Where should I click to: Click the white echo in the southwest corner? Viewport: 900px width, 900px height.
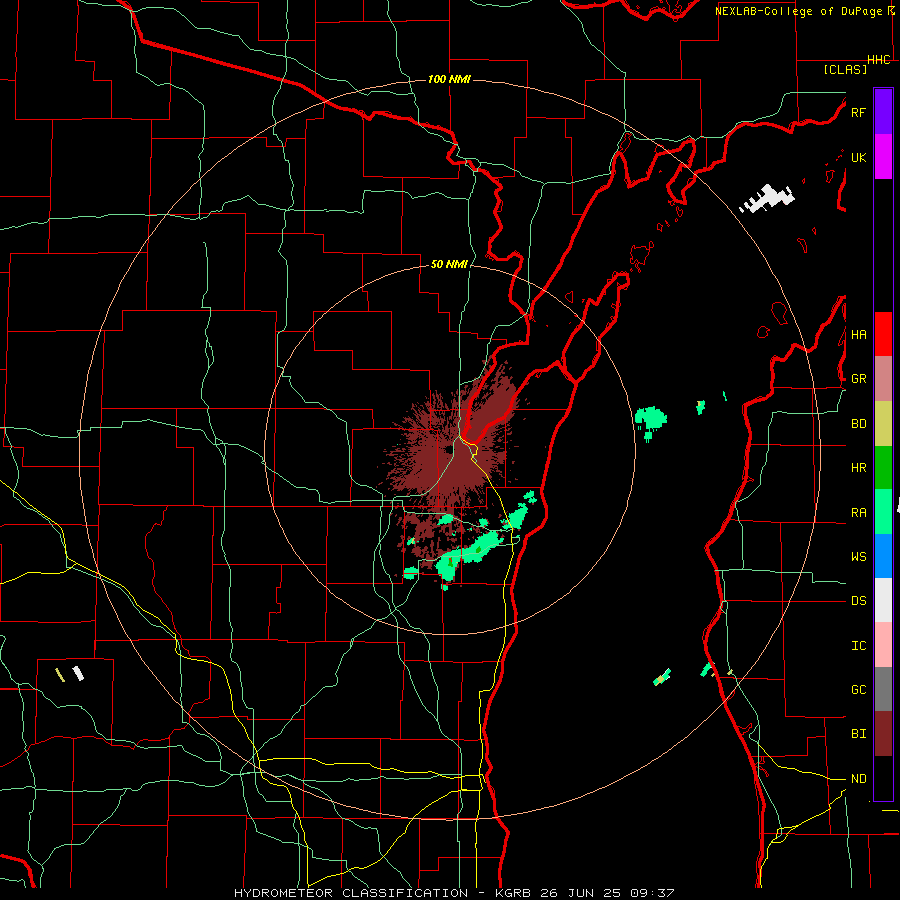78,673
